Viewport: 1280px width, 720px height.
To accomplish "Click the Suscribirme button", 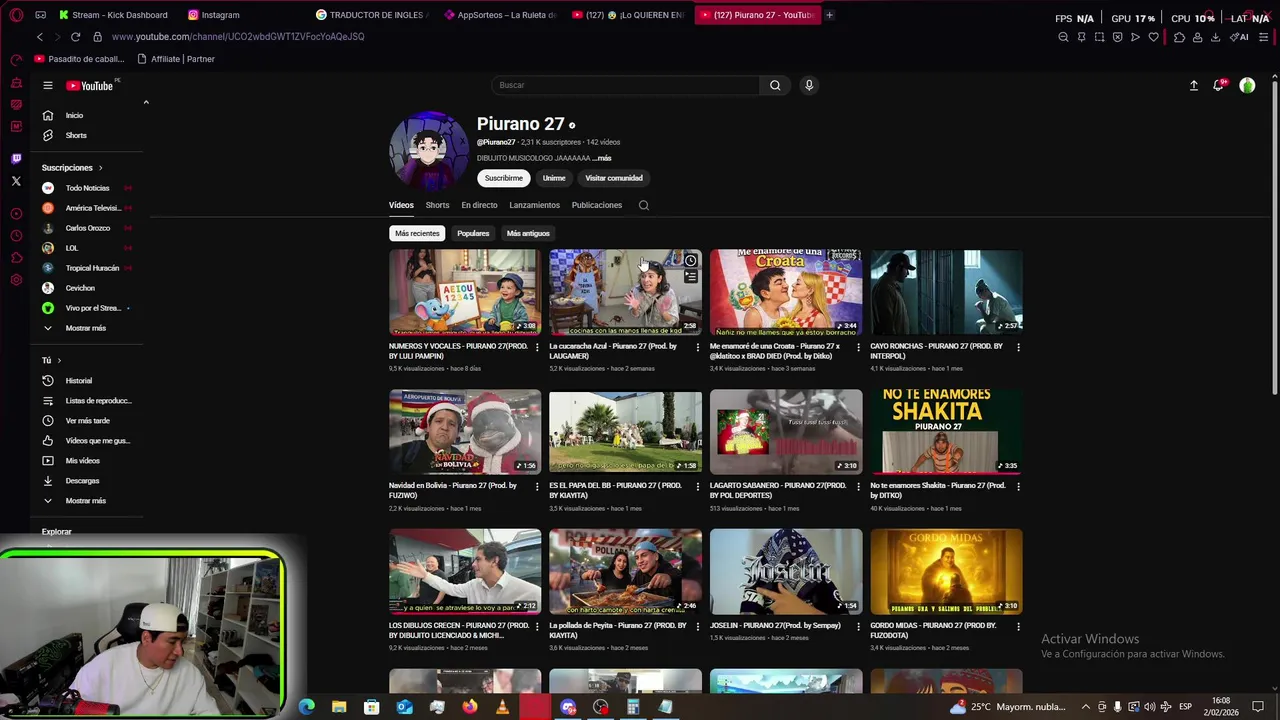I will pyautogui.click(x=504, y=178).
